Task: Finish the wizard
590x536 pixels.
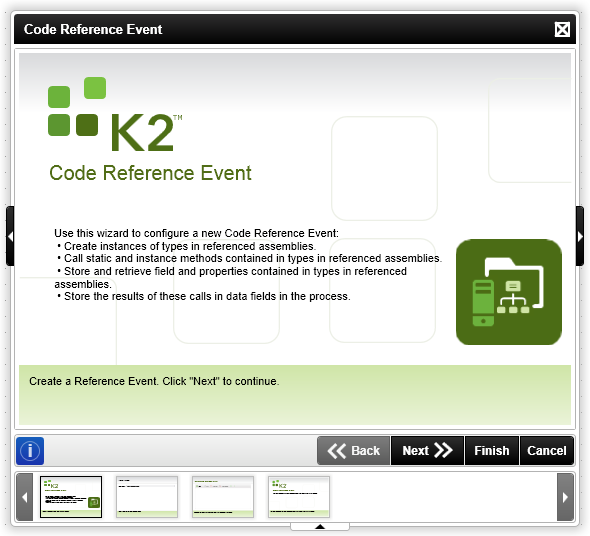Action: coord(491,451)
